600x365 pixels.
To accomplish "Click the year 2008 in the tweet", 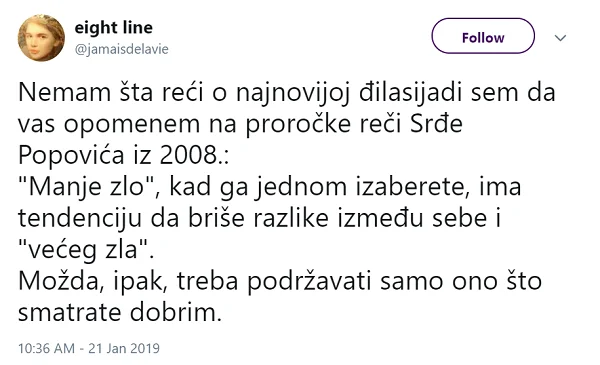I will 189,155.
